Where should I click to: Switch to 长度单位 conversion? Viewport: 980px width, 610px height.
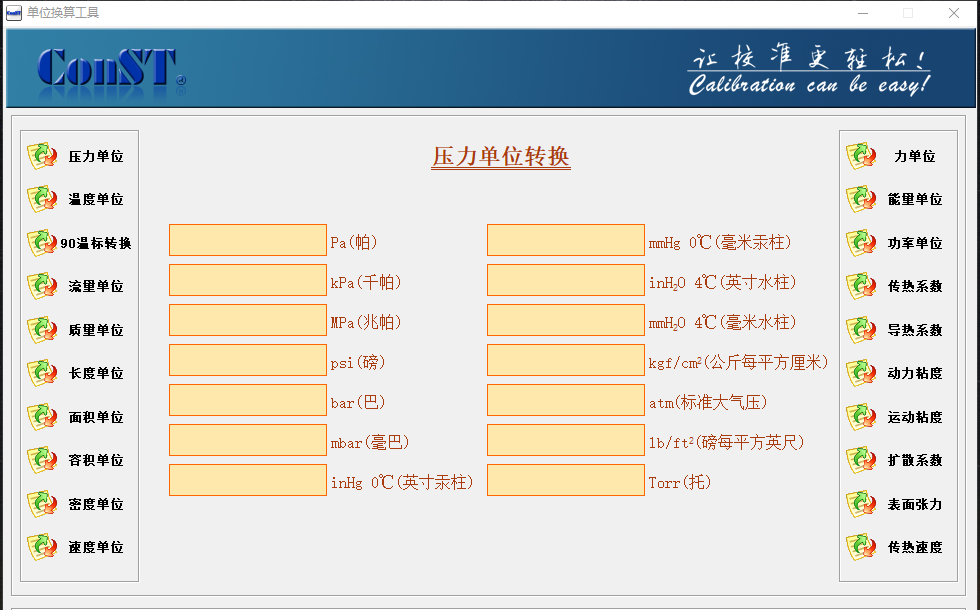pyautogui.click(x=95, y=373)
